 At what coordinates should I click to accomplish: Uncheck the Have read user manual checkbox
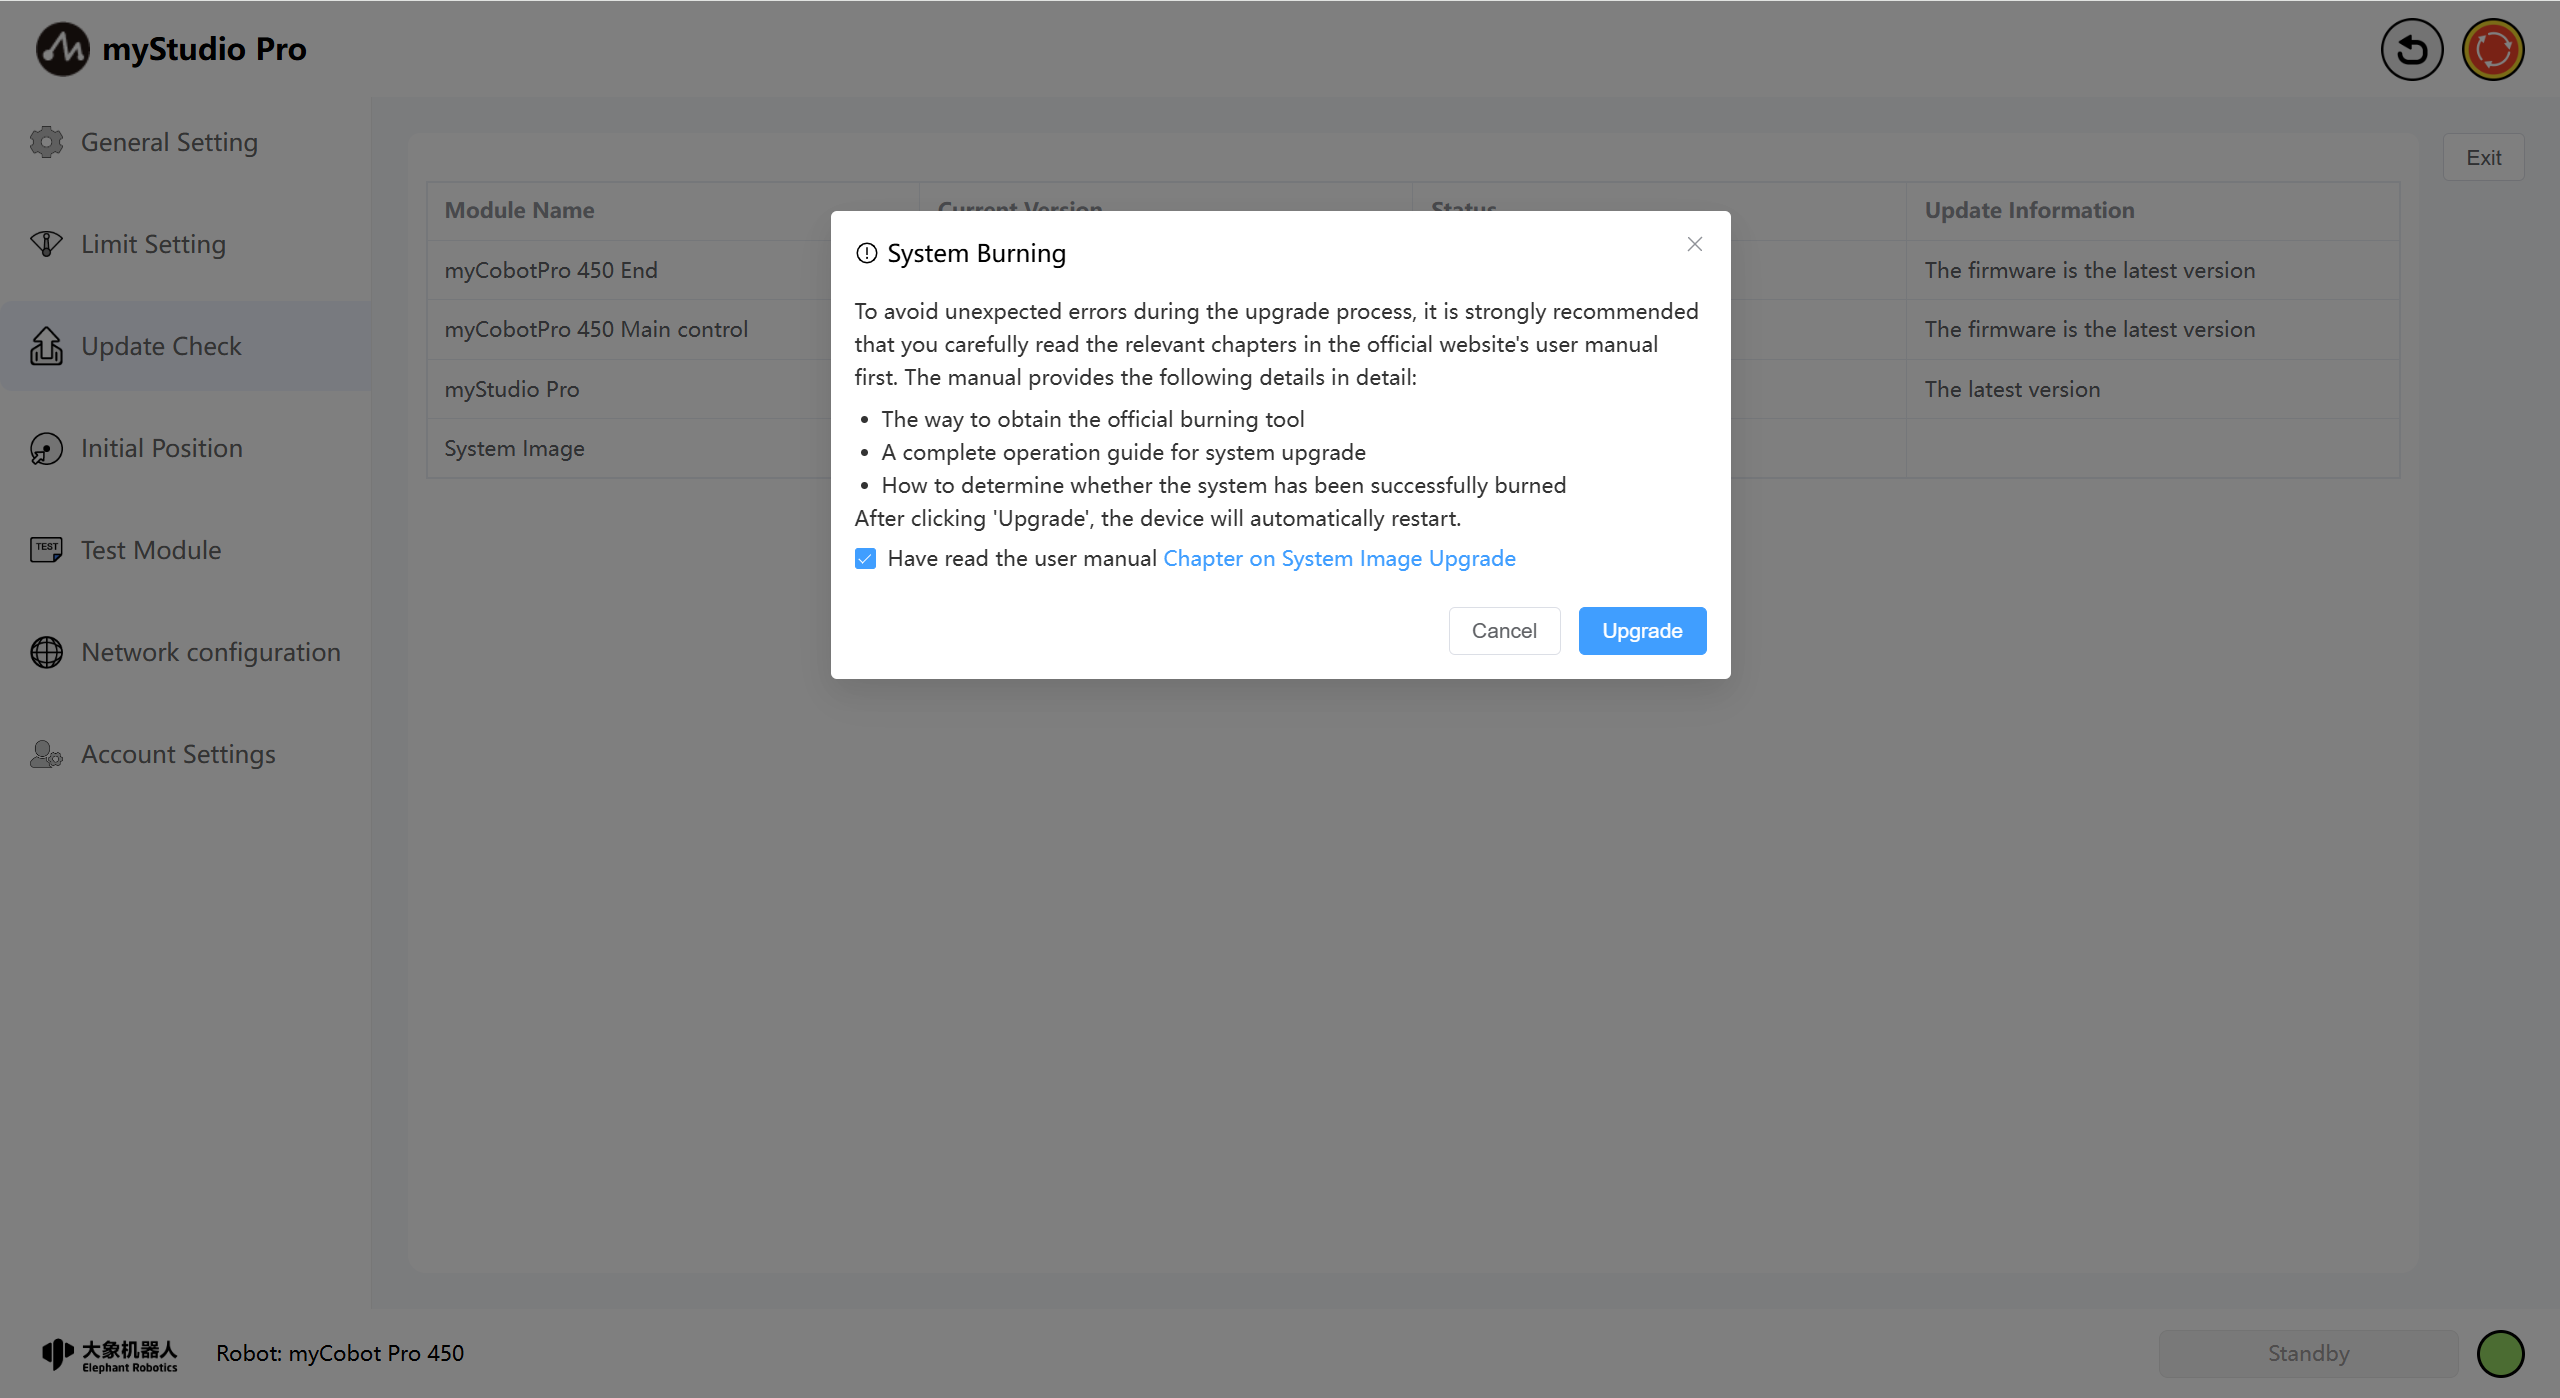pyautogui.click(x=865, y=559)
